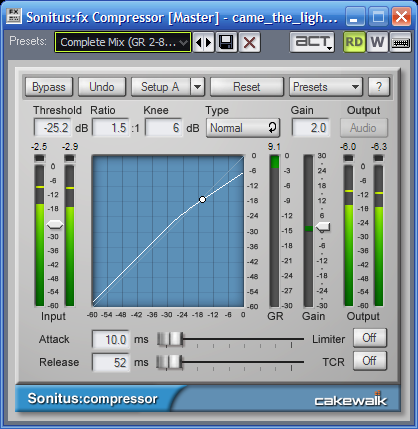Click the 9.1 GR peak readout
This screenshot has height=429, width=418.
coord(274,147)
